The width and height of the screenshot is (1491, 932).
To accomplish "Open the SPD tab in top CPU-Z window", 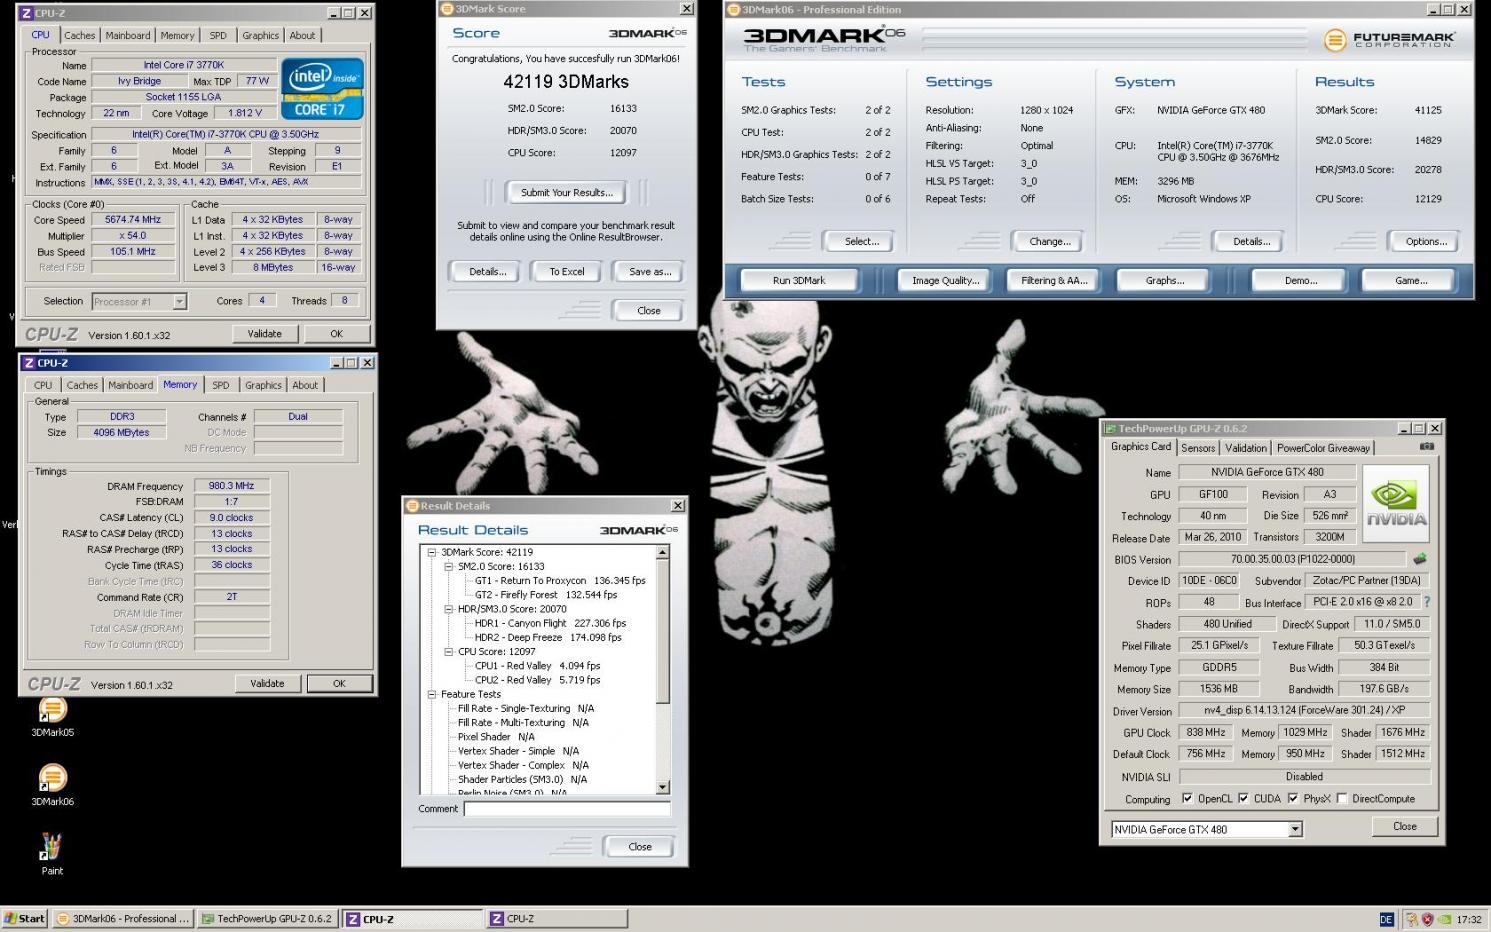I will click(218, 35).
